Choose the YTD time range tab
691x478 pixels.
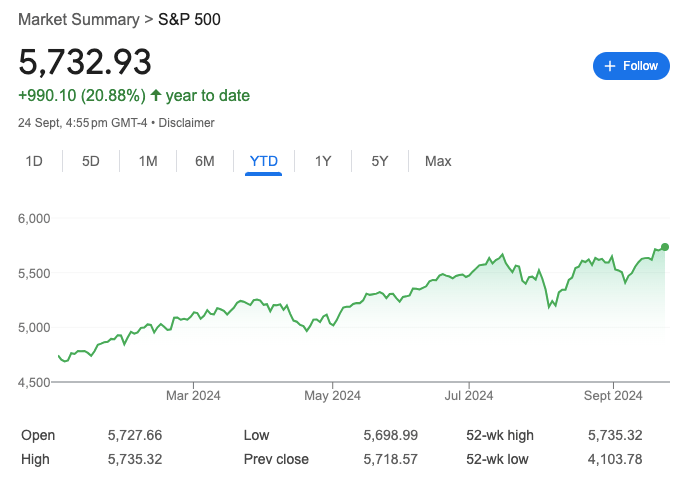[264, 161]
